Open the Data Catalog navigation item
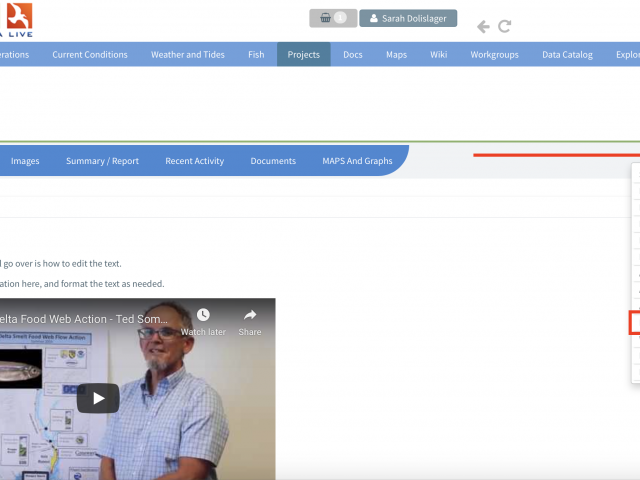Screen dimensions: 640x480 coord(567,55)
